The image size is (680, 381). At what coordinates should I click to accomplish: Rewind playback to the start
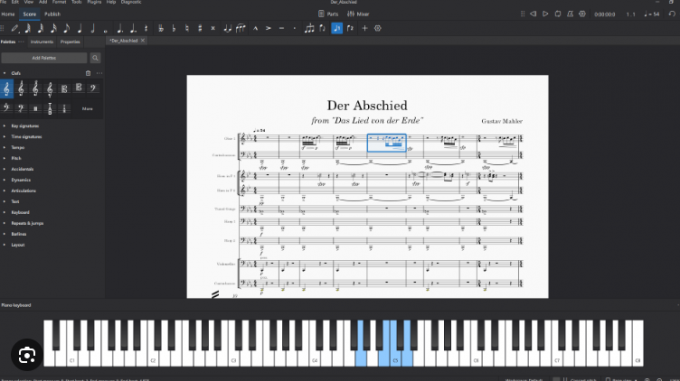(533, 14)
